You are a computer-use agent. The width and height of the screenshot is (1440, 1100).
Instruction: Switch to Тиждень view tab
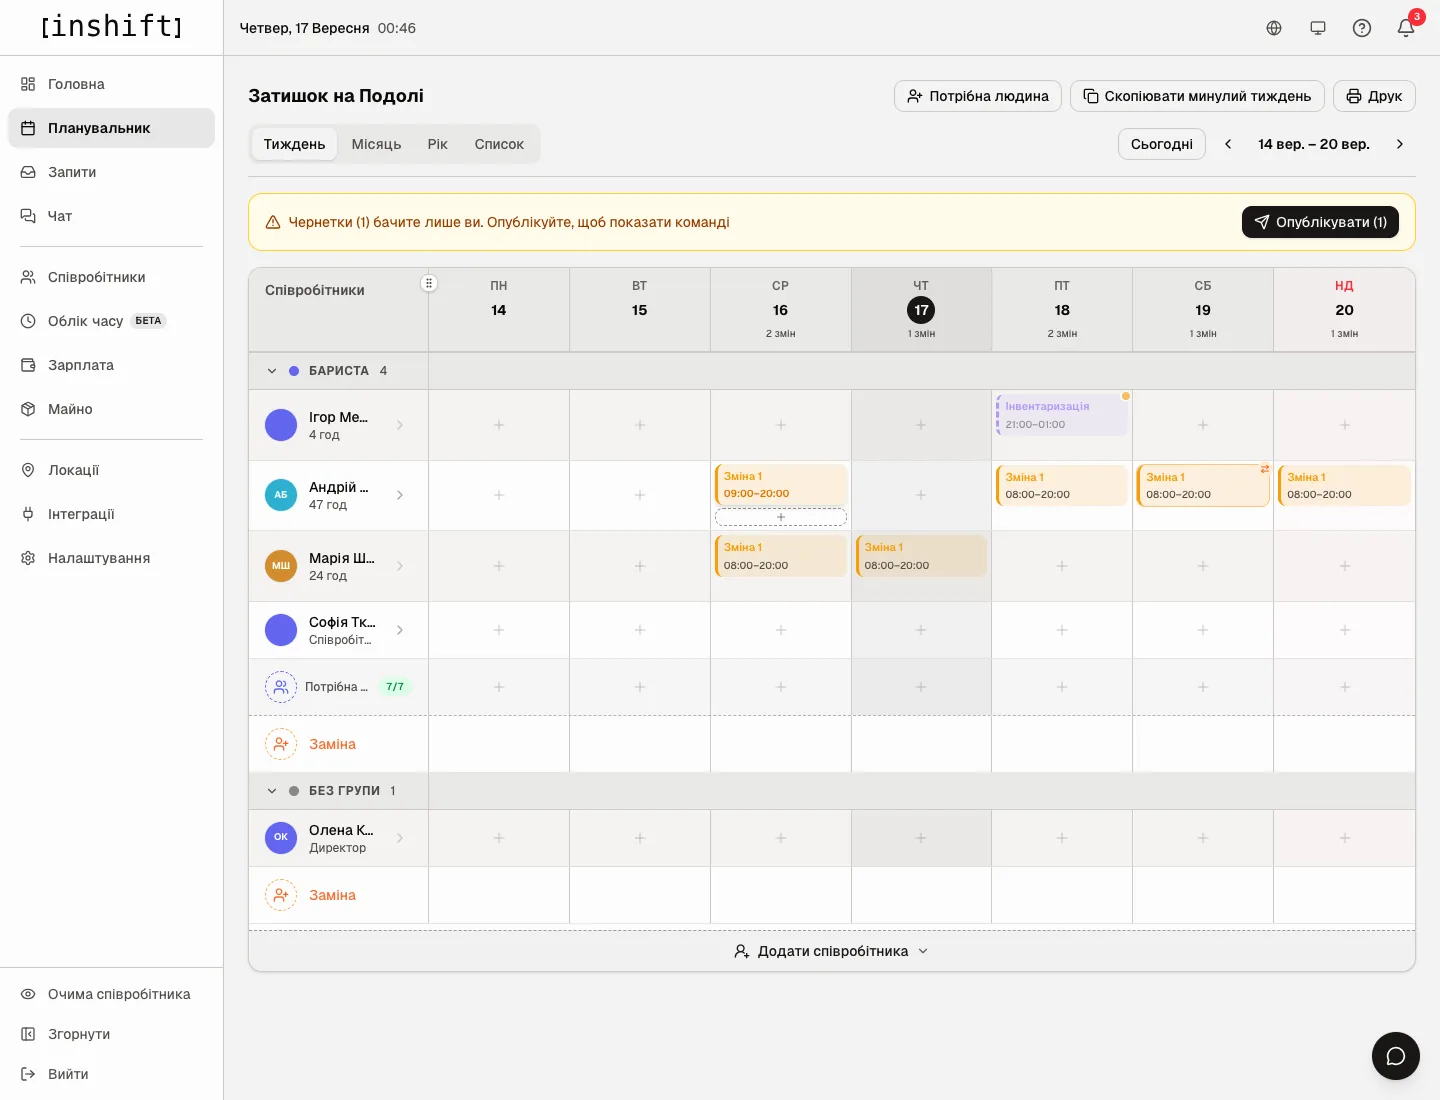coord(294,144)
